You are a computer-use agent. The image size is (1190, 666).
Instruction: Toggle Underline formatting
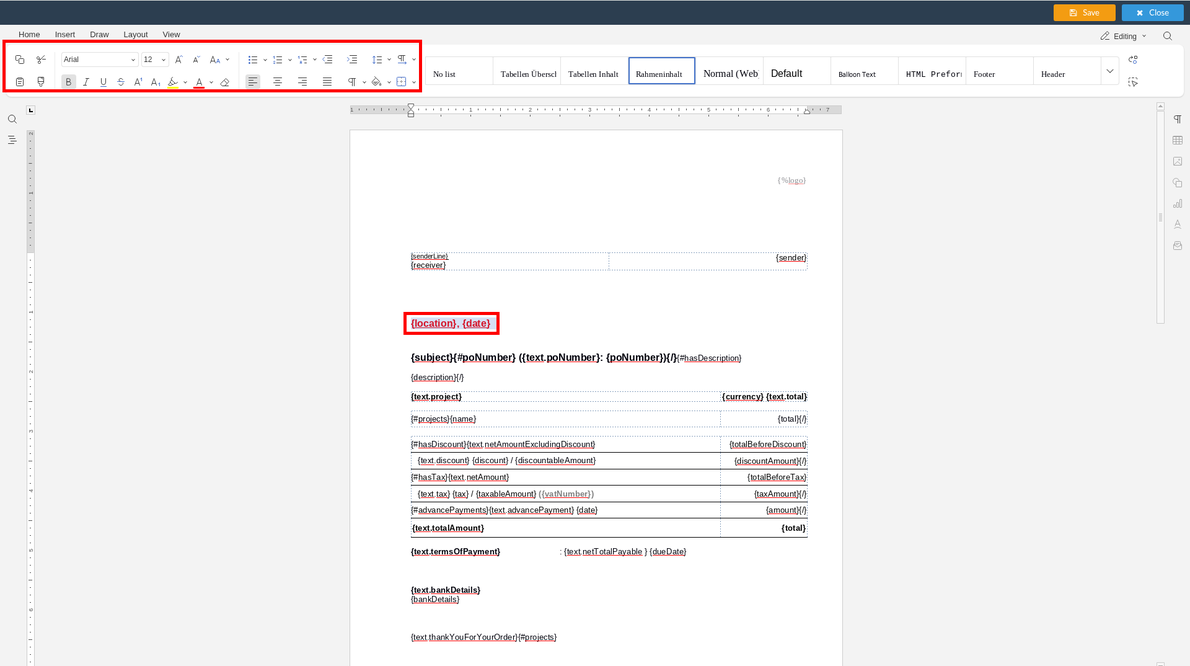tap(103, 82)
